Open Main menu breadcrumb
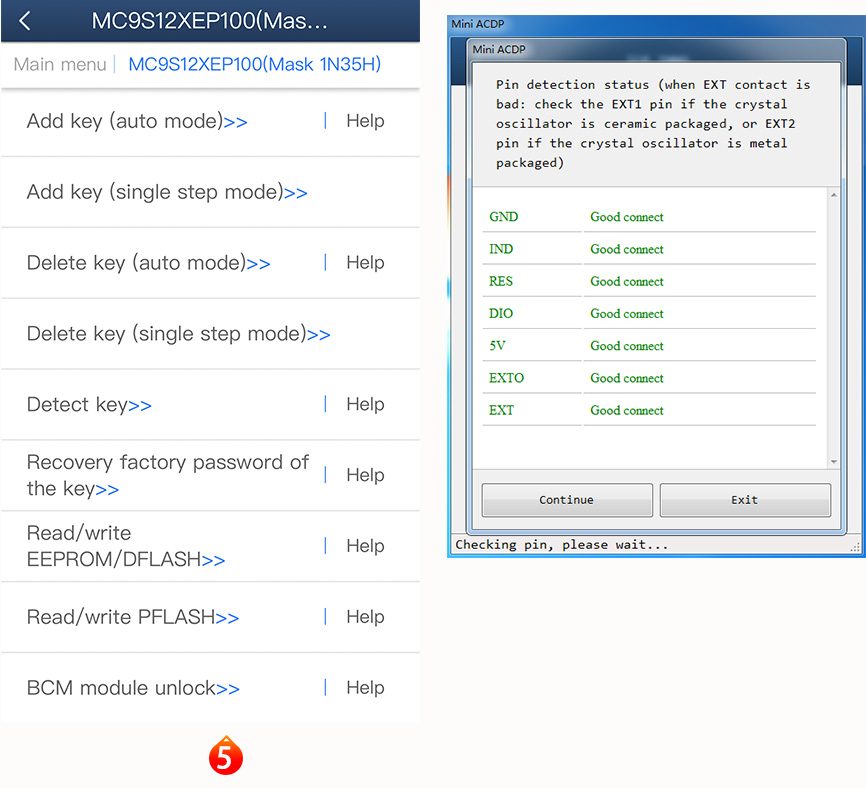The height and width of the screenshot is (788, 866). click(60, 65)
